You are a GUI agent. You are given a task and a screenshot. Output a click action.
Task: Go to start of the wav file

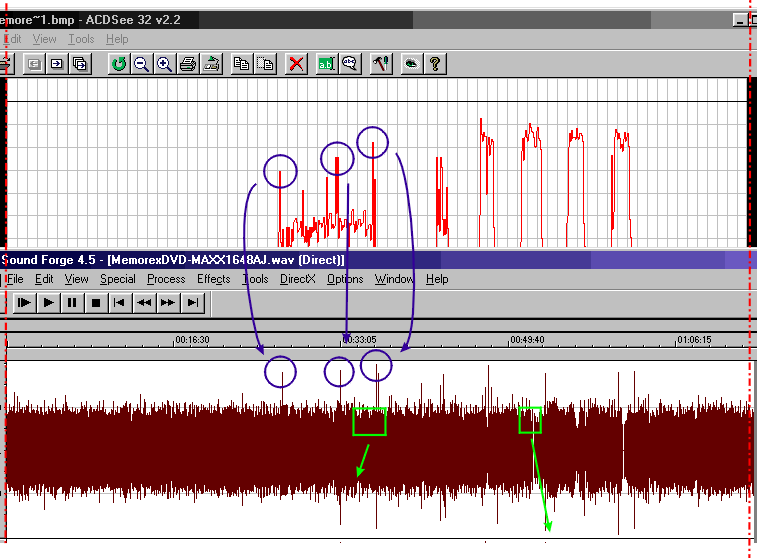coord(119,303)
